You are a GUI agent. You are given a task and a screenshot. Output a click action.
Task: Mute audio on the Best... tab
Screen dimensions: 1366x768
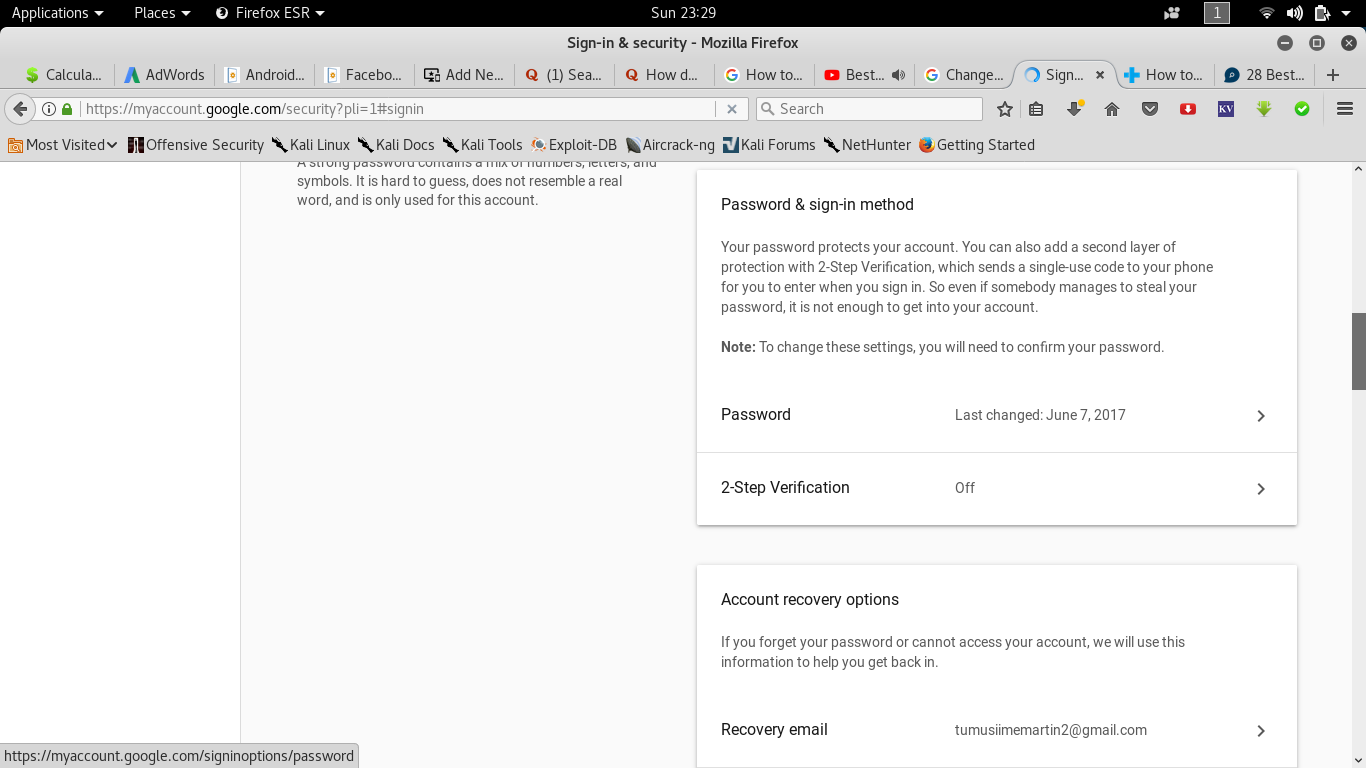[897, 74]
